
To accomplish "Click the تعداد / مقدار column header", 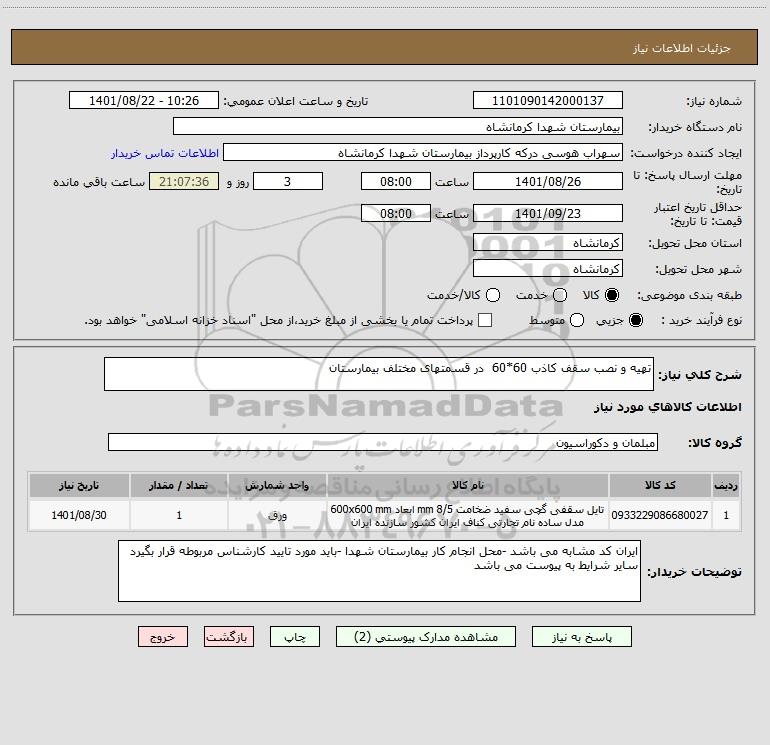I will [179, 485].
